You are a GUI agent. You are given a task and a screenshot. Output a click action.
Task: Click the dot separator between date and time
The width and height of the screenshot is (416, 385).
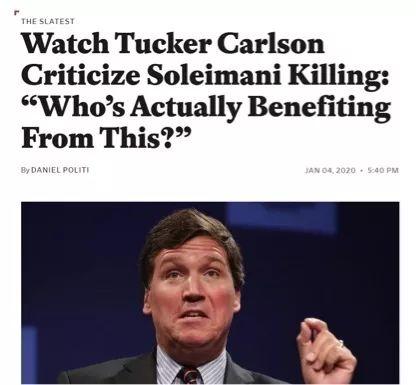(361, 170)
